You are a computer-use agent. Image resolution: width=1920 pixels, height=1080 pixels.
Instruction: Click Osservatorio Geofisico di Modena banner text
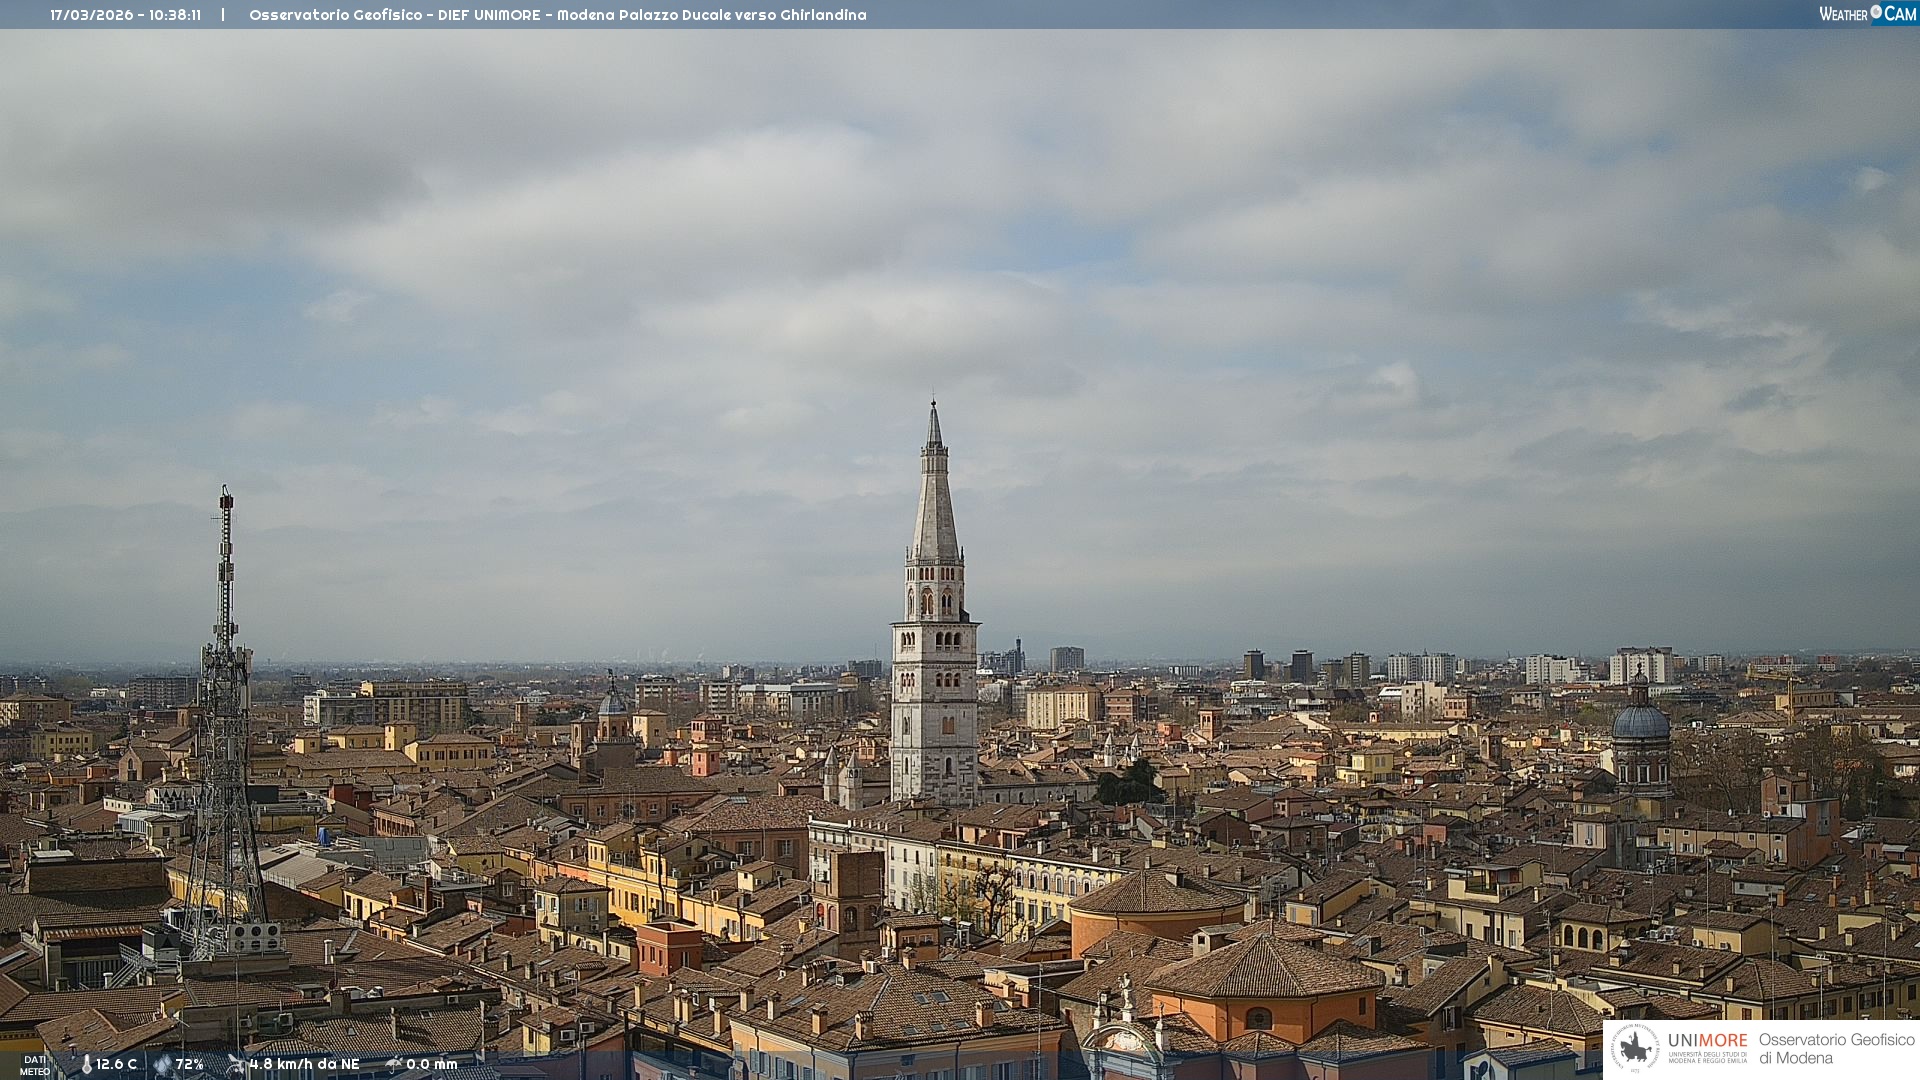1836,1048
